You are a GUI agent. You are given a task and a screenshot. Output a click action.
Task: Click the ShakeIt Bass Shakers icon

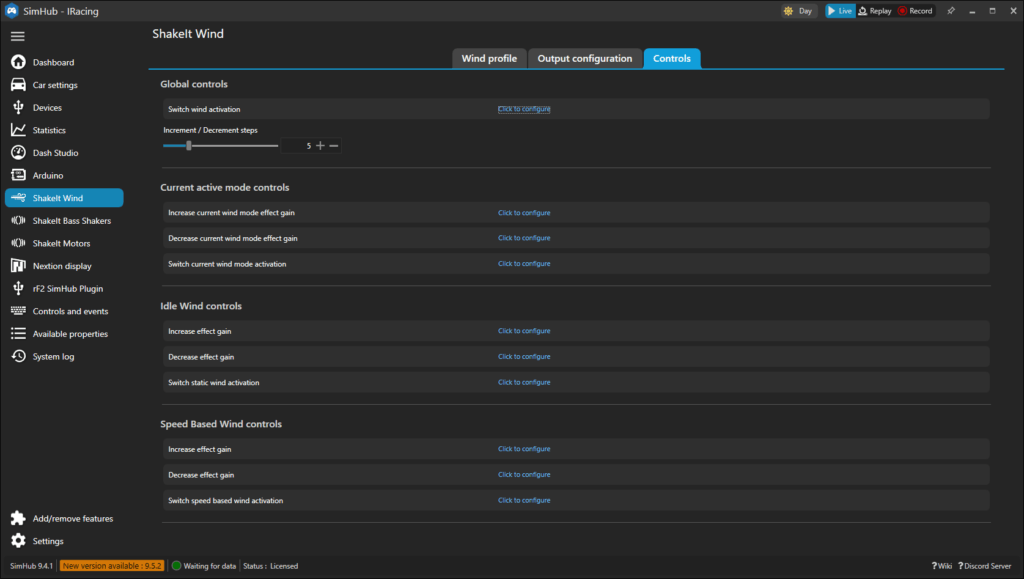point(18,221)
